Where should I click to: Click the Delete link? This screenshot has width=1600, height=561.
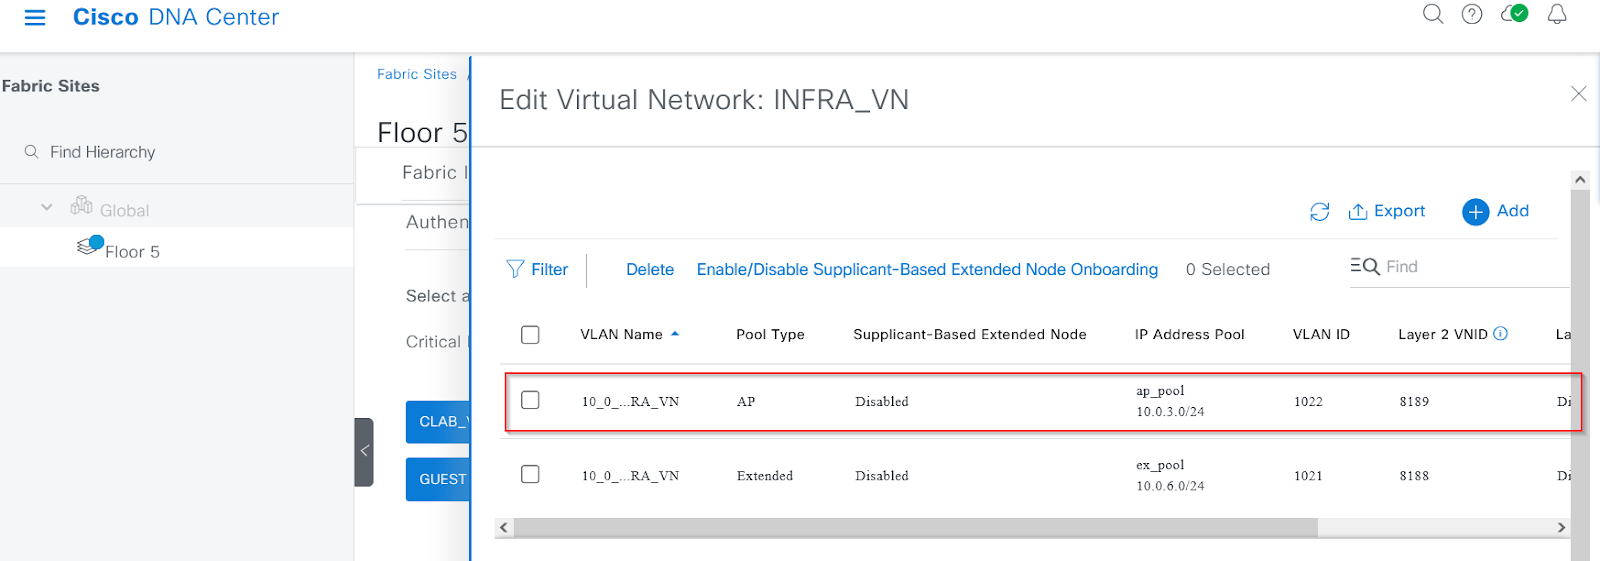coord(650,269)
